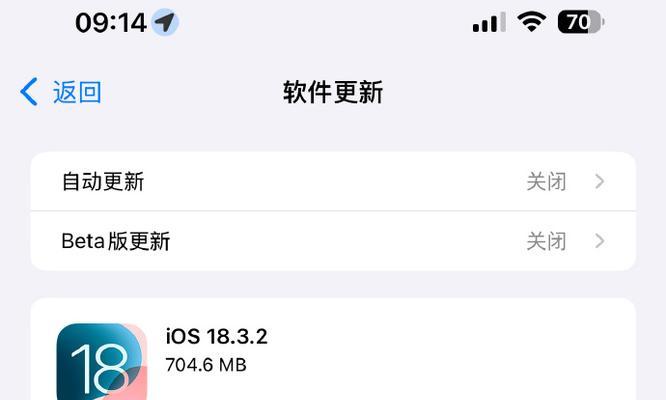
Task: Tap the blue back chevron icon
Action: click(x=29, y=92)
